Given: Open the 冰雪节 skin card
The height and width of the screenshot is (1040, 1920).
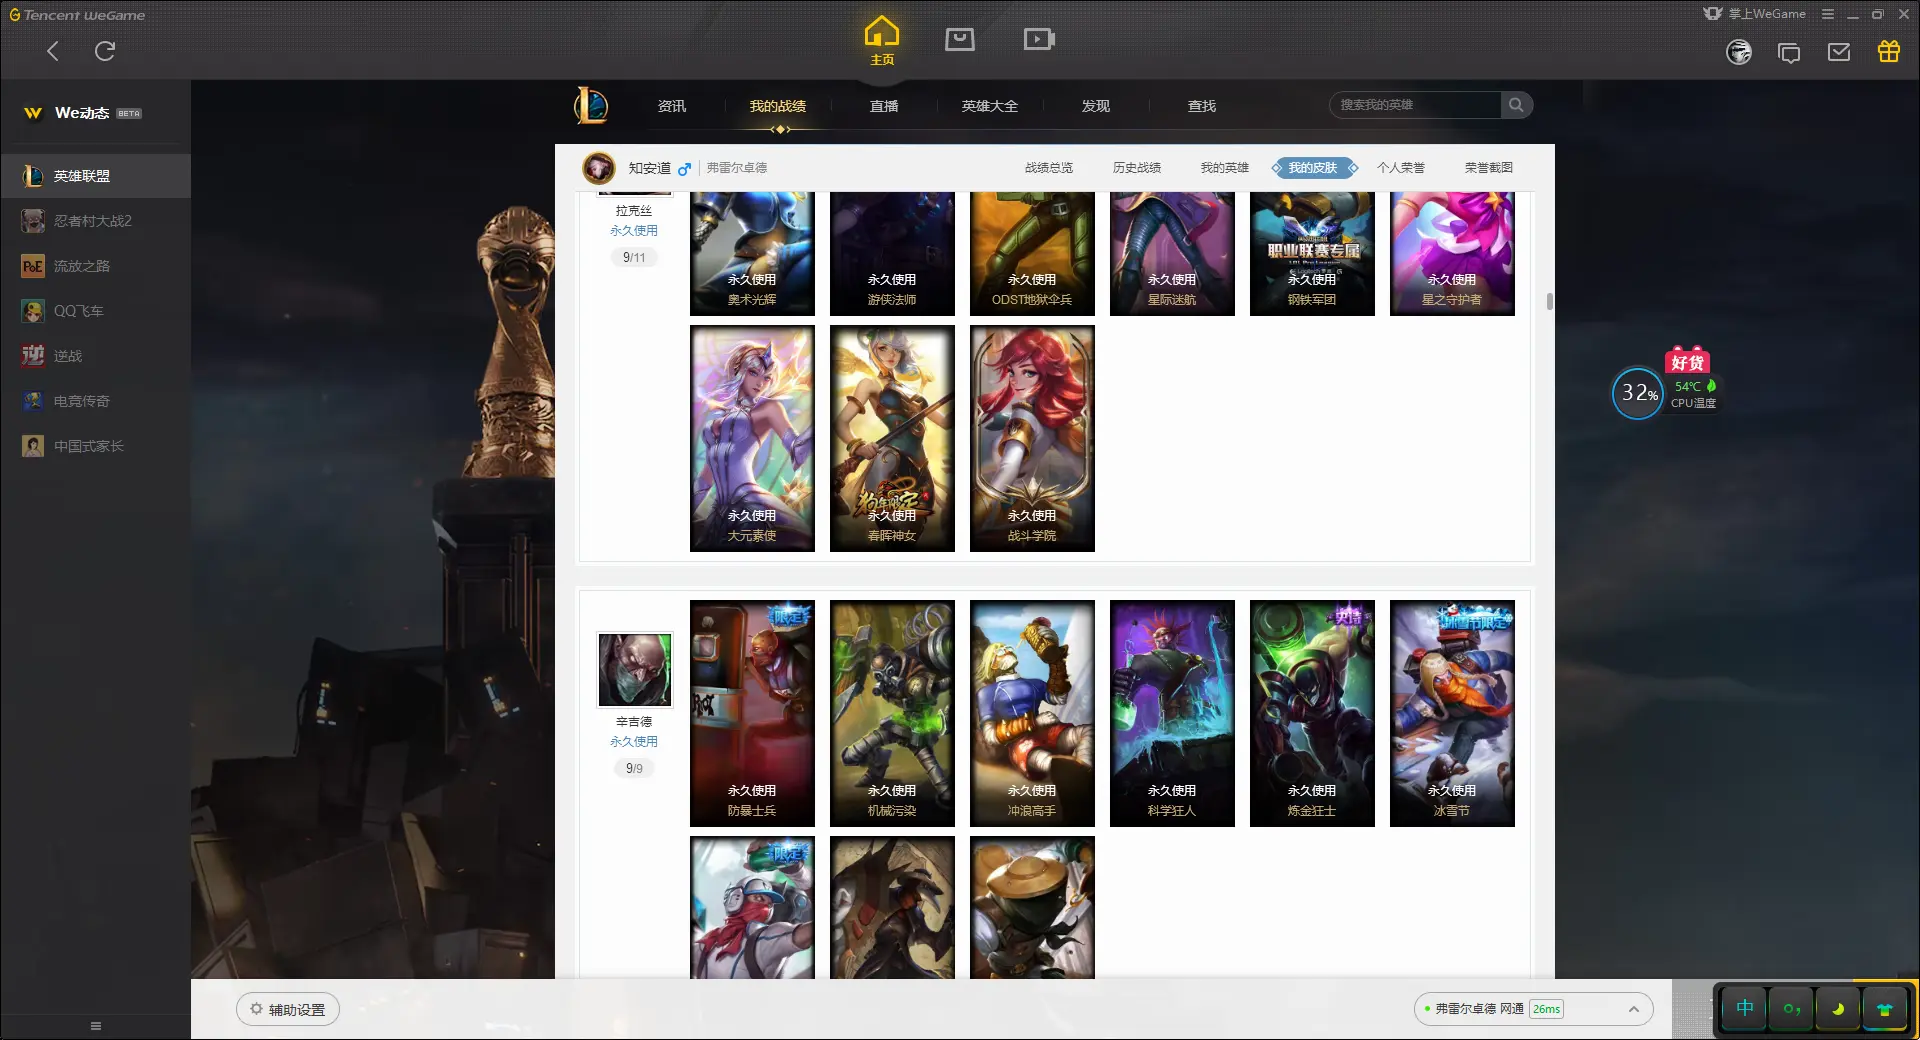Looking at the screenshot, I should click(x=1452, y=713).
